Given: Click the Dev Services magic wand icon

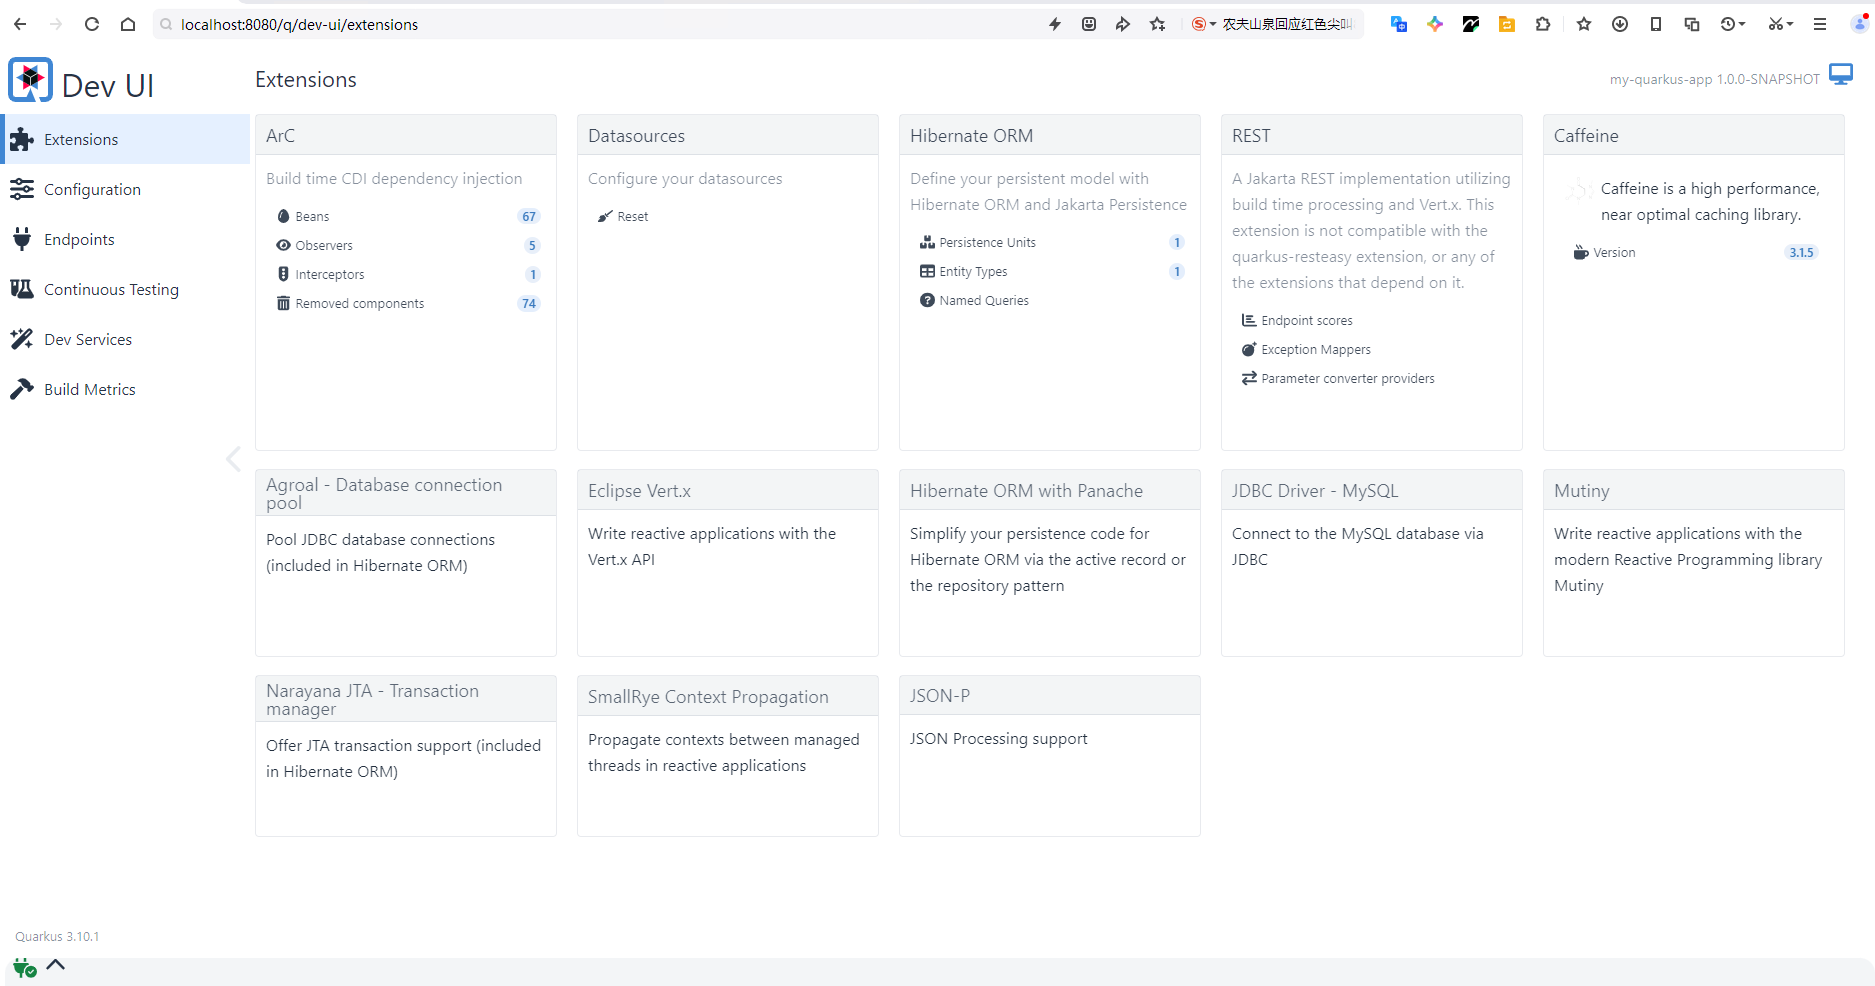Looking at the screenshot, I should (22, 339).
